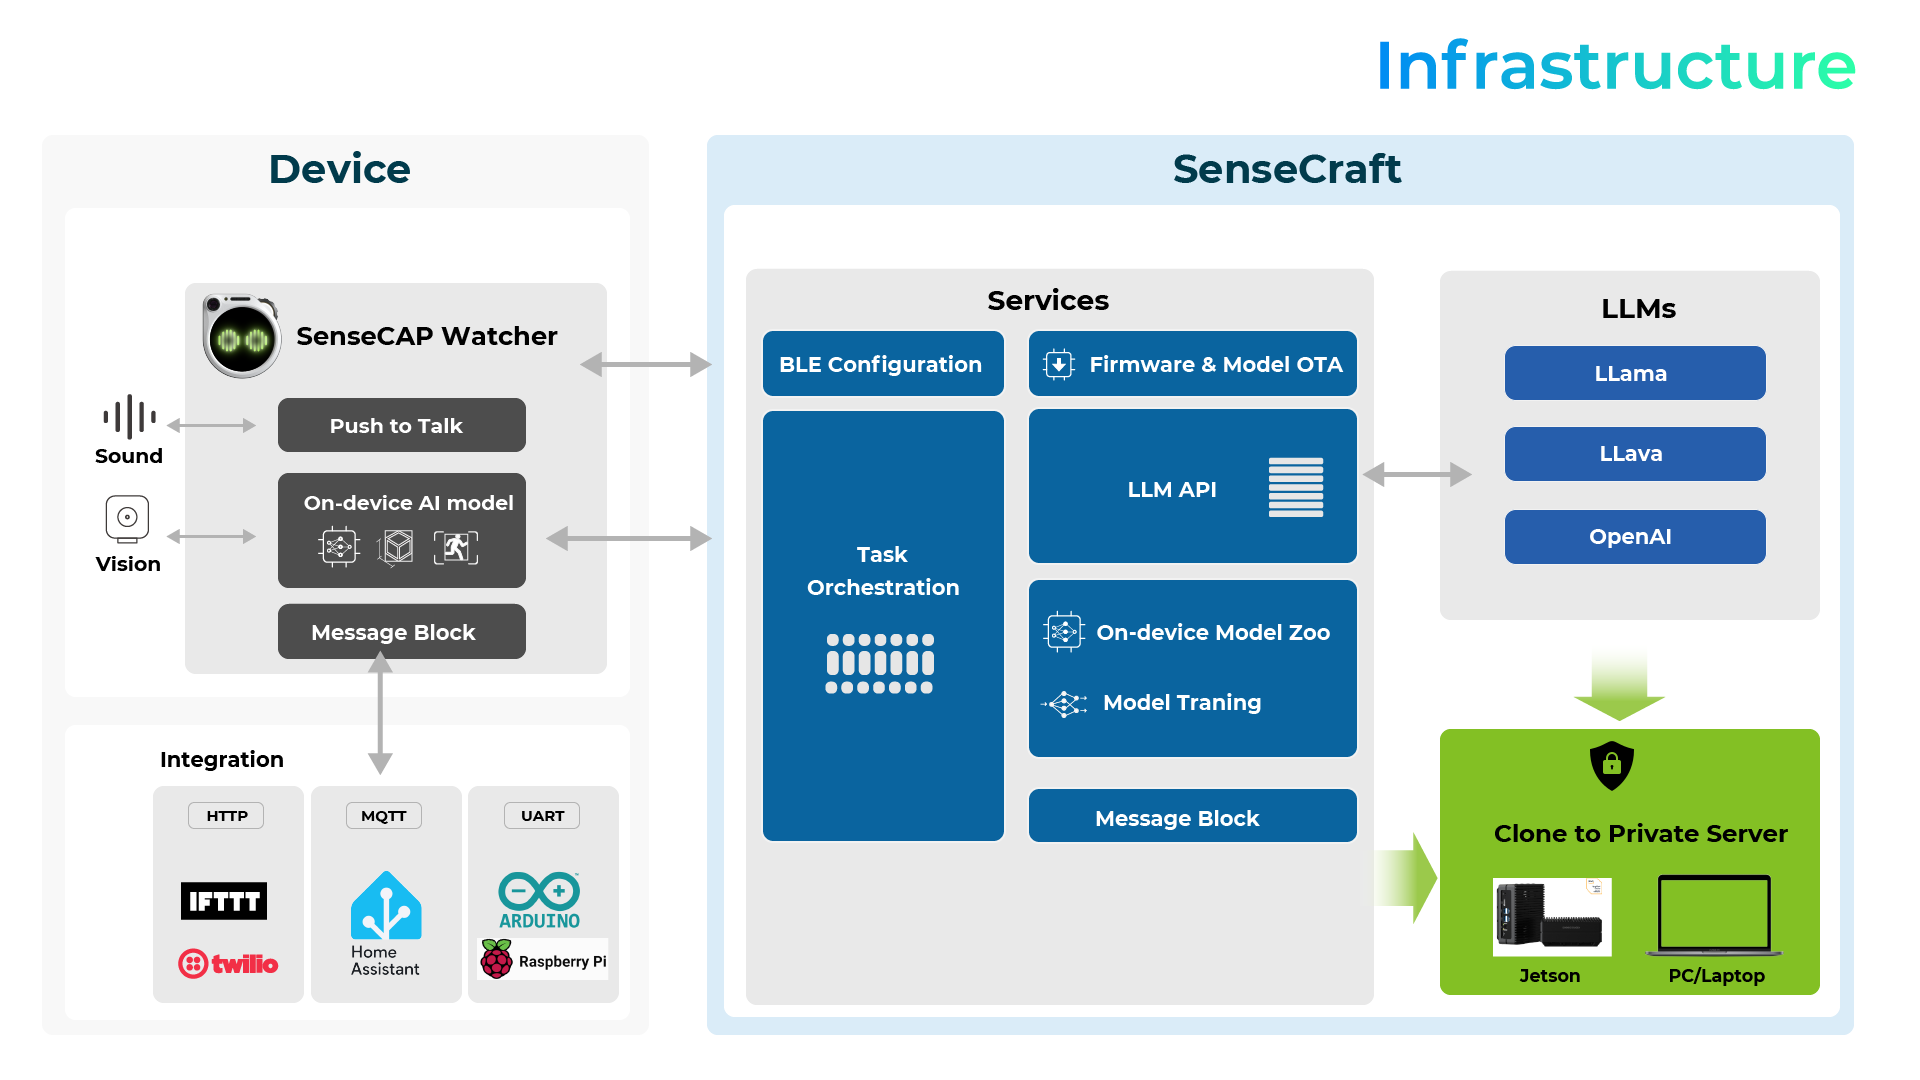1920x1080 pixels.
Task: Select the Firmware & Model OTA block
Action: pos(1193,364)
